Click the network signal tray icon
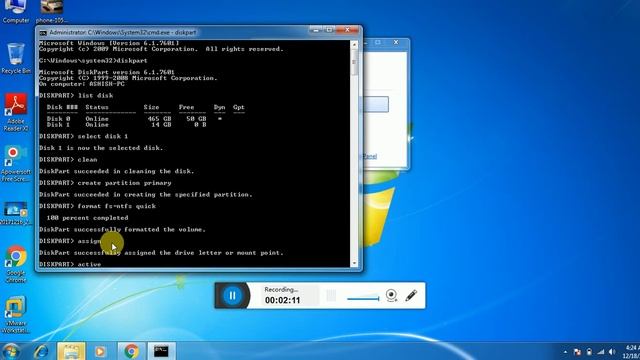The image size is (640, 360). [x=600, y=352]
